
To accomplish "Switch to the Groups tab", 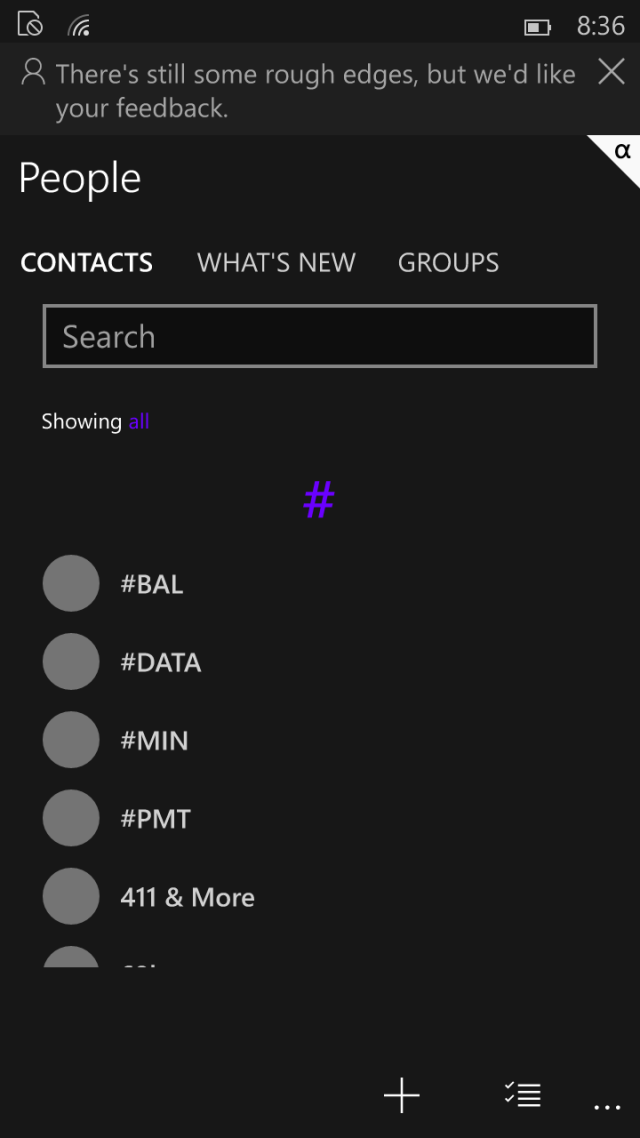I will tap(448, 263).
